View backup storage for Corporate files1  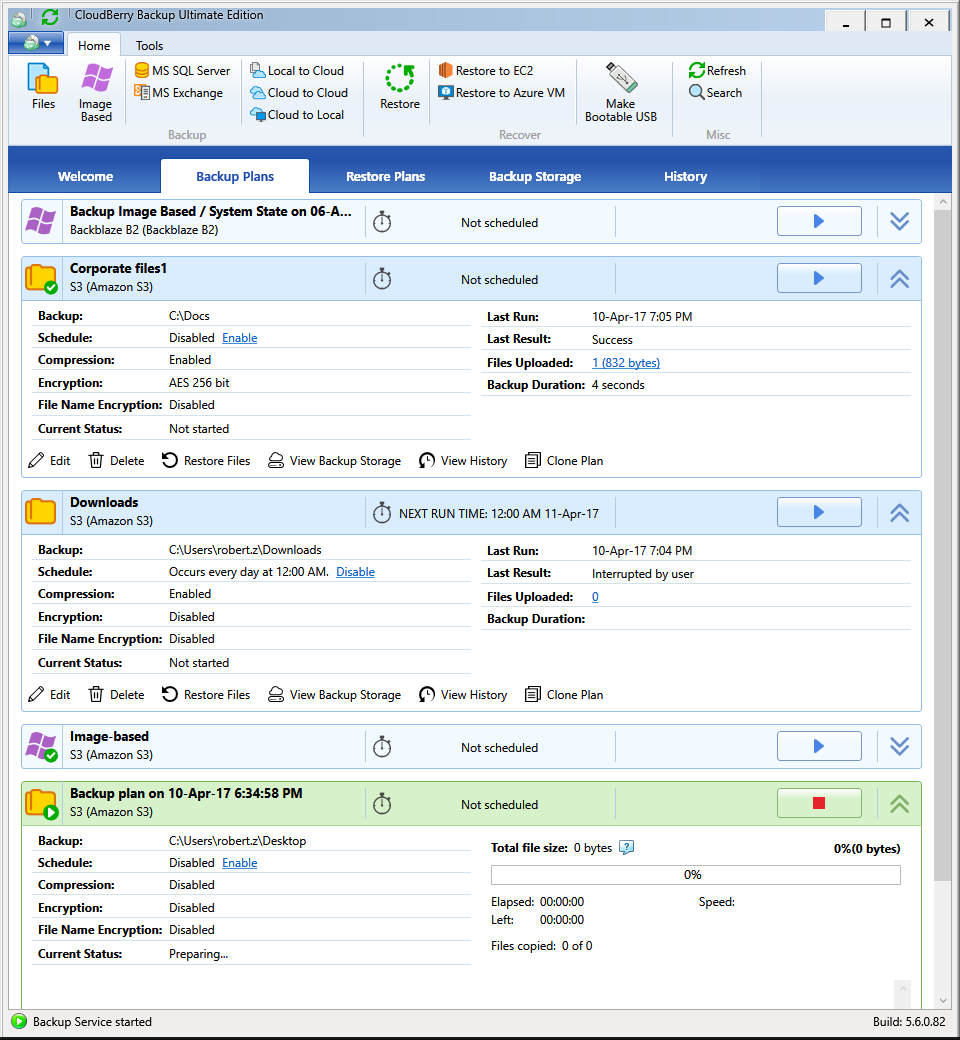[x=334, y=460]
